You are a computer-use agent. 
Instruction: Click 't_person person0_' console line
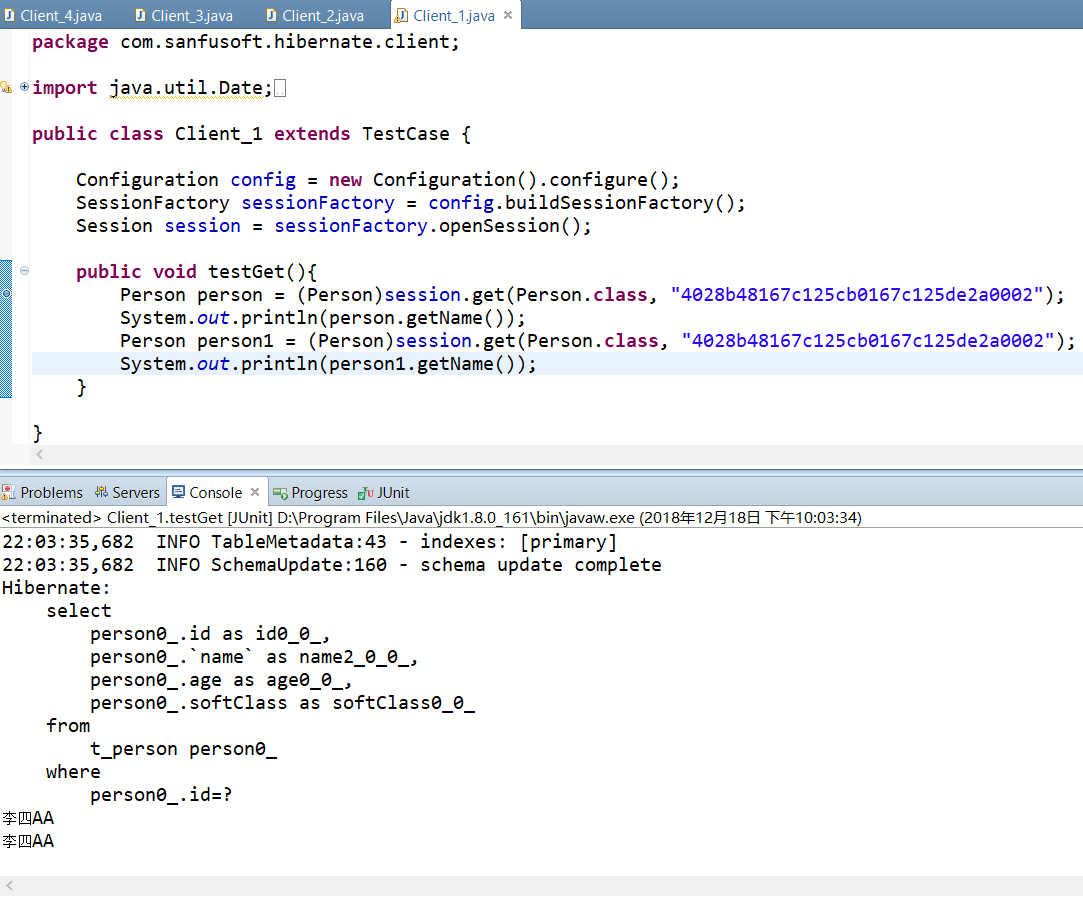[x=184, y=749]
